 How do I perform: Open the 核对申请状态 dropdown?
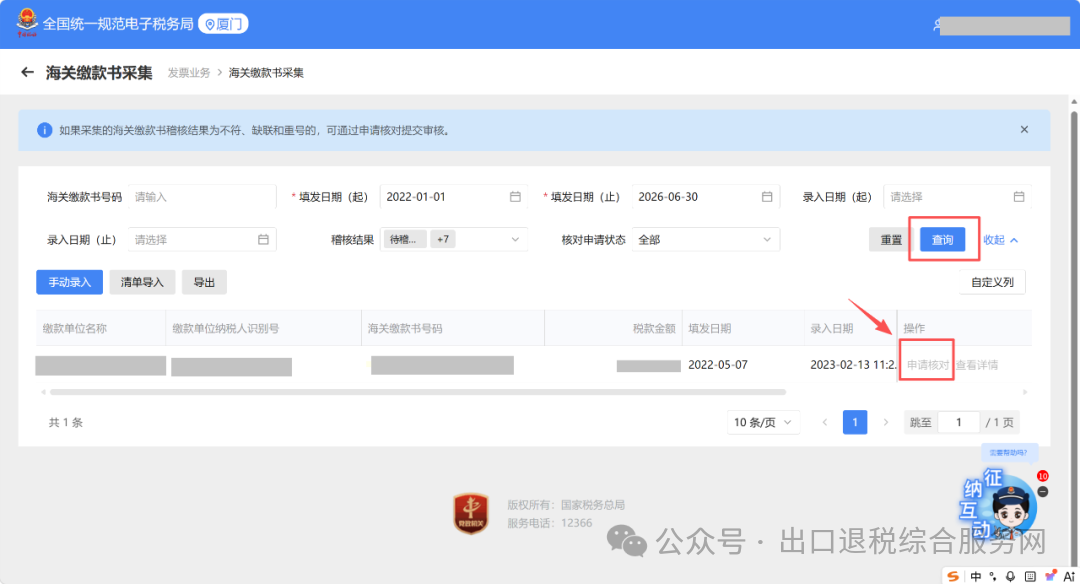(x=705, y=240)
